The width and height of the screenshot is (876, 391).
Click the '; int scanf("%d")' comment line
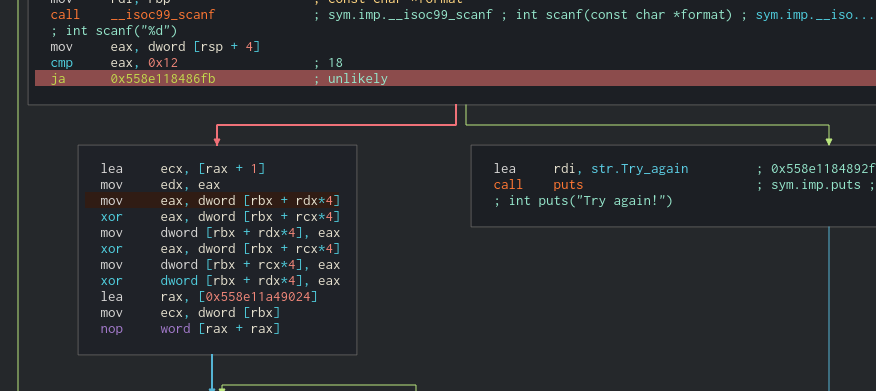click(114, 31)
